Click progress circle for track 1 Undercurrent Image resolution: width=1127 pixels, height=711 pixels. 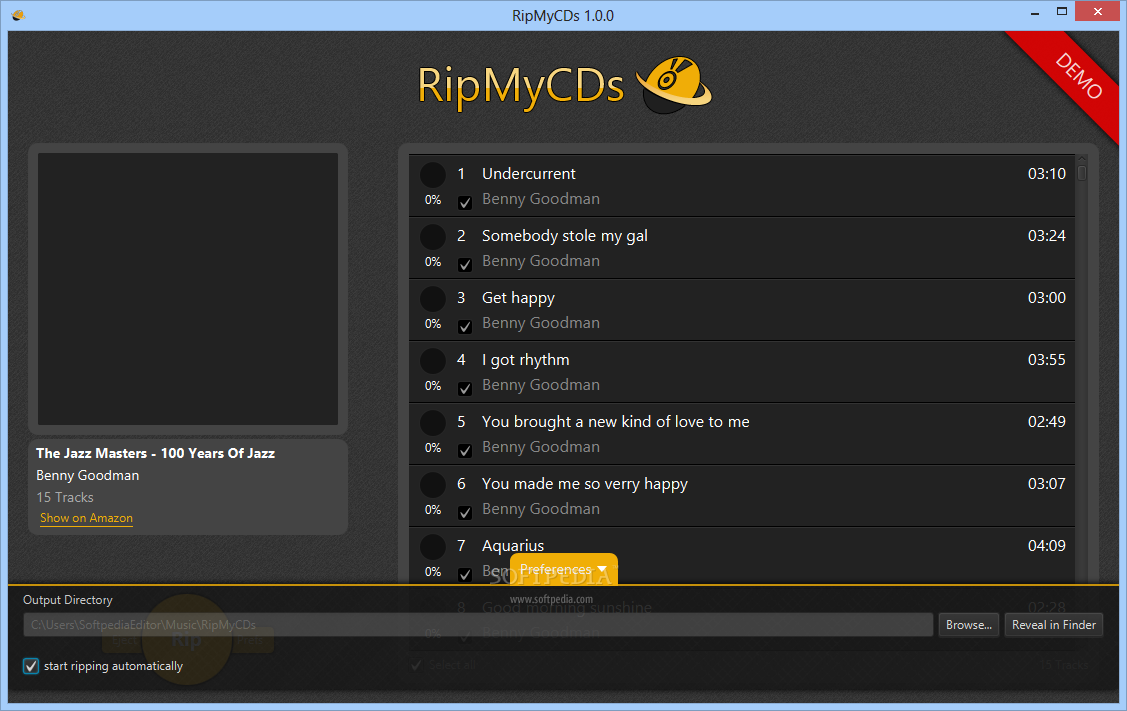(x=433, y=175)
